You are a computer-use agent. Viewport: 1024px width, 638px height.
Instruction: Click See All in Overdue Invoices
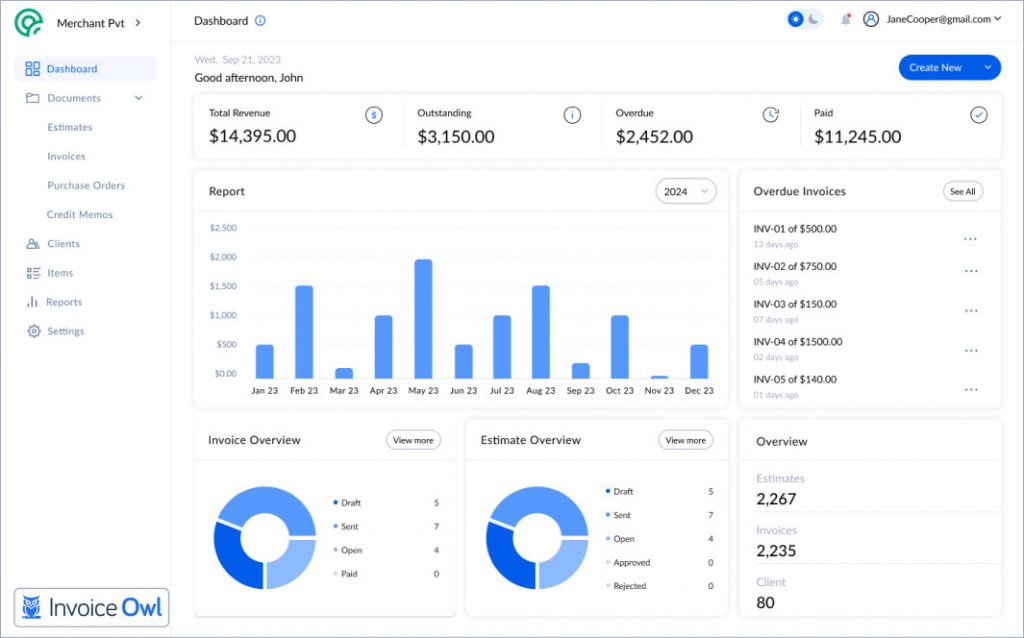tap(962, 192)
